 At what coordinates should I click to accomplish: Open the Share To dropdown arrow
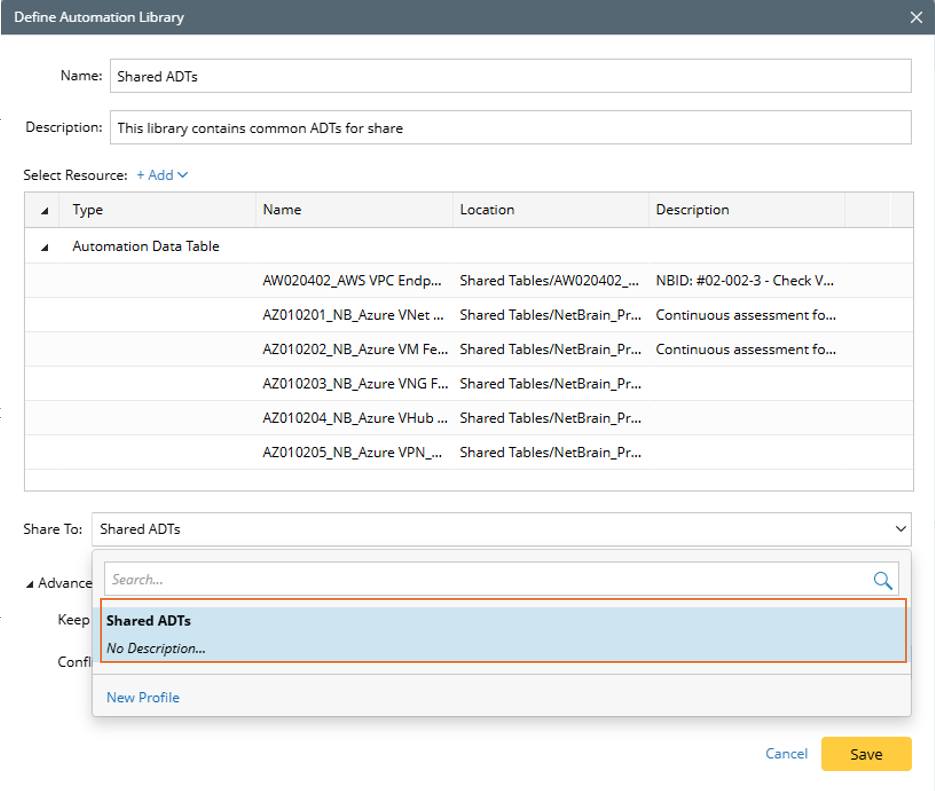pyautogui.click(x=902, y=529)
